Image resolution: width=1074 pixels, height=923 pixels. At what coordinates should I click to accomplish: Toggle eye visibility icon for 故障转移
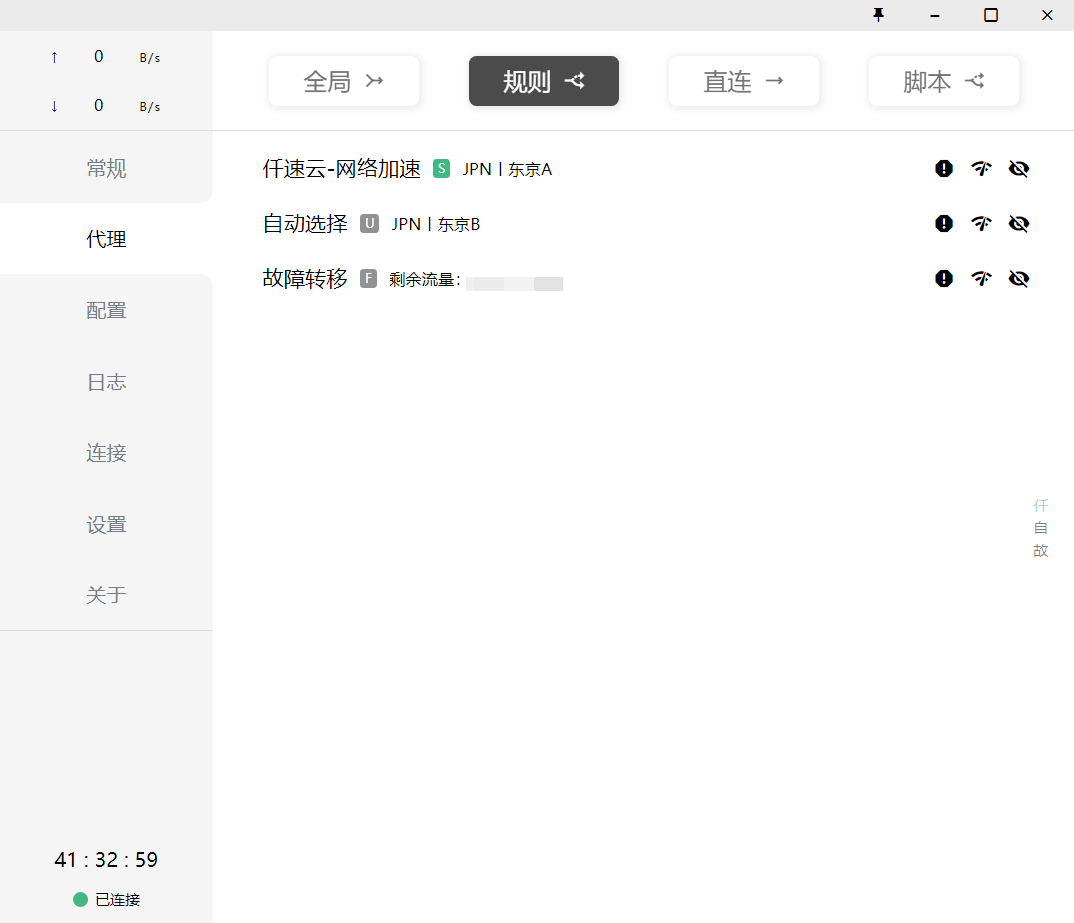click(x=1019, y=279)
